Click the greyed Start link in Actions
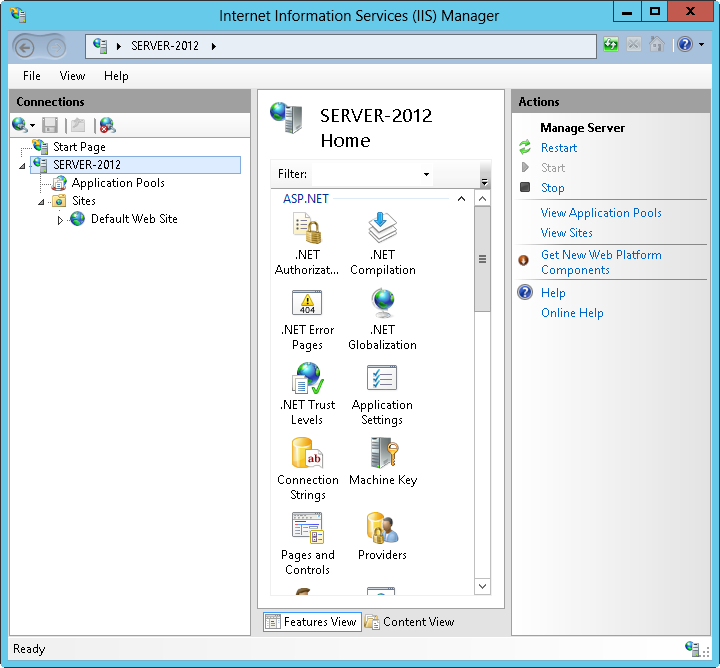The height and width of the screenshot is (668, 720). 552,168
